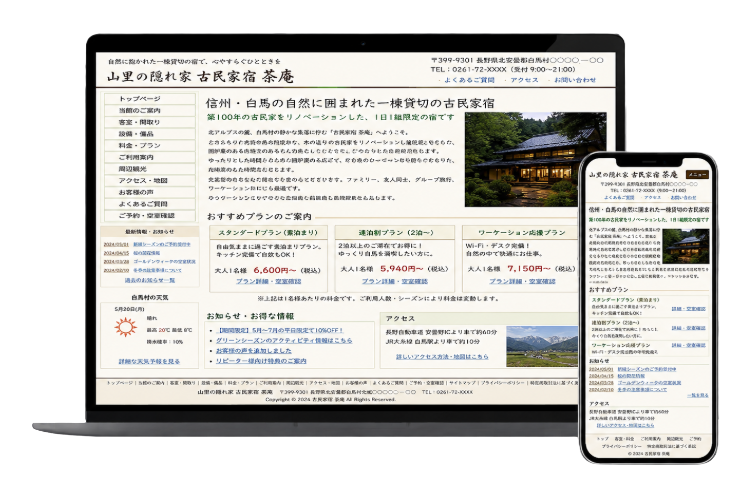Screen dimensions: 752x497
Task: Click プライバシーポリシー in laptop footer
Action: (x=503, y=383)
